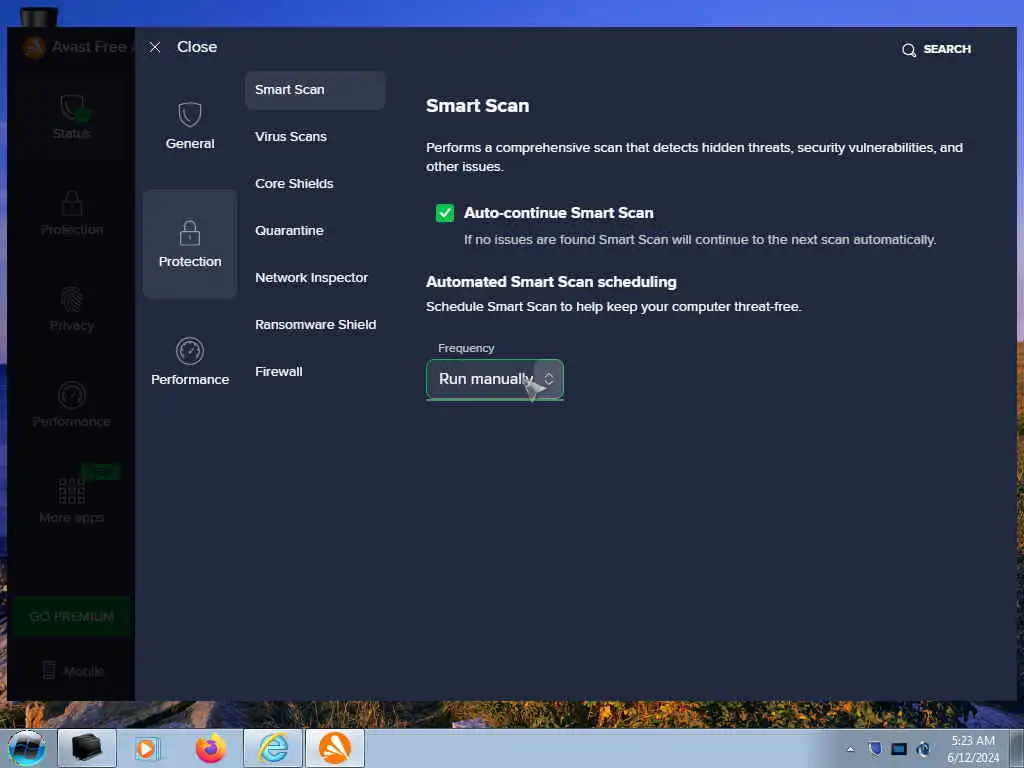Open the Performance settings category

(190, 362)
